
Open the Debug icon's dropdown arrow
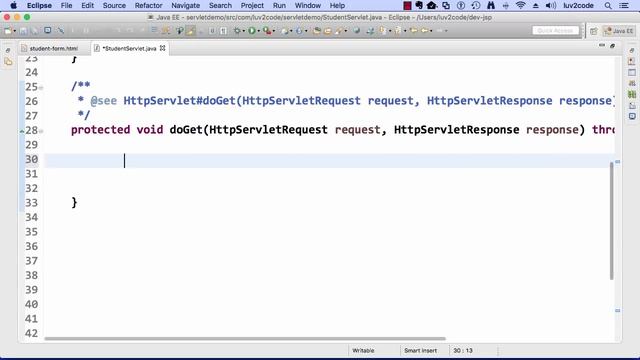(x=244, y=31)
